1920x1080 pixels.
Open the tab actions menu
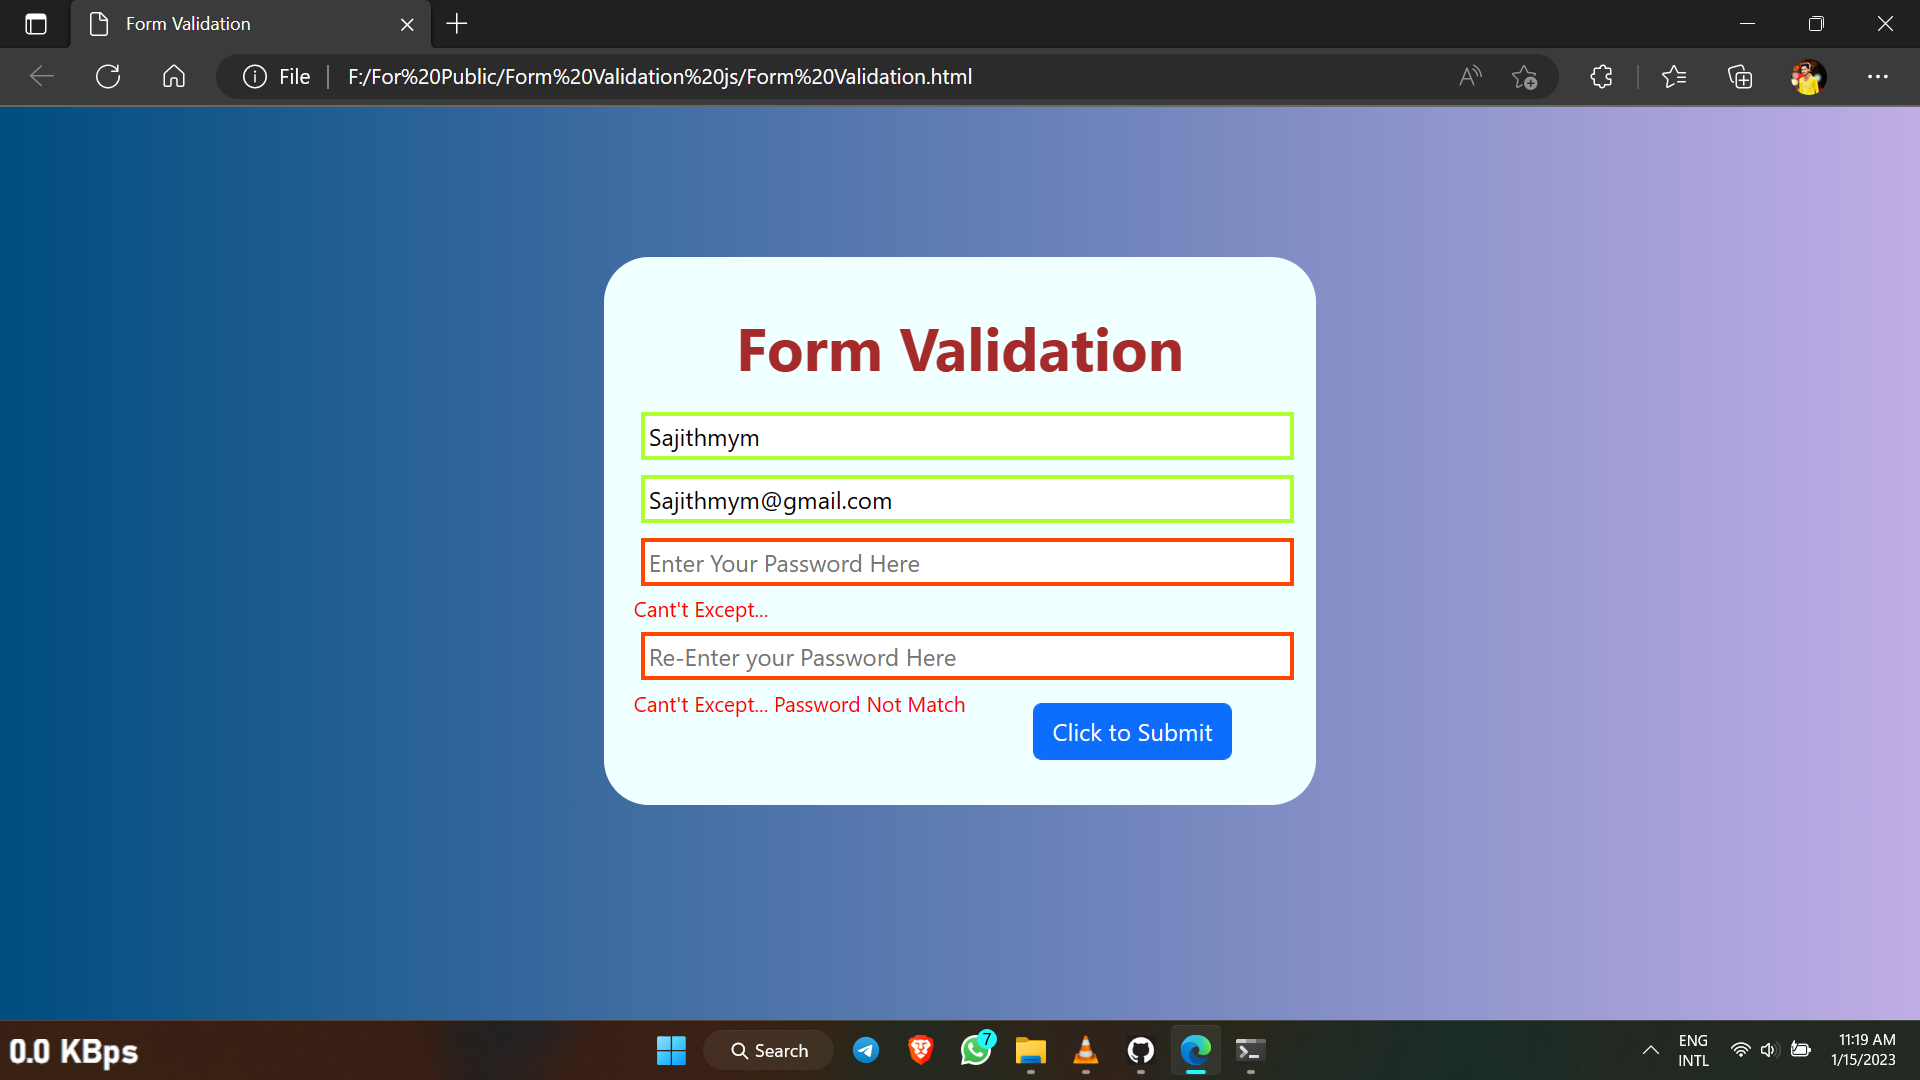[x=36, y=24]
